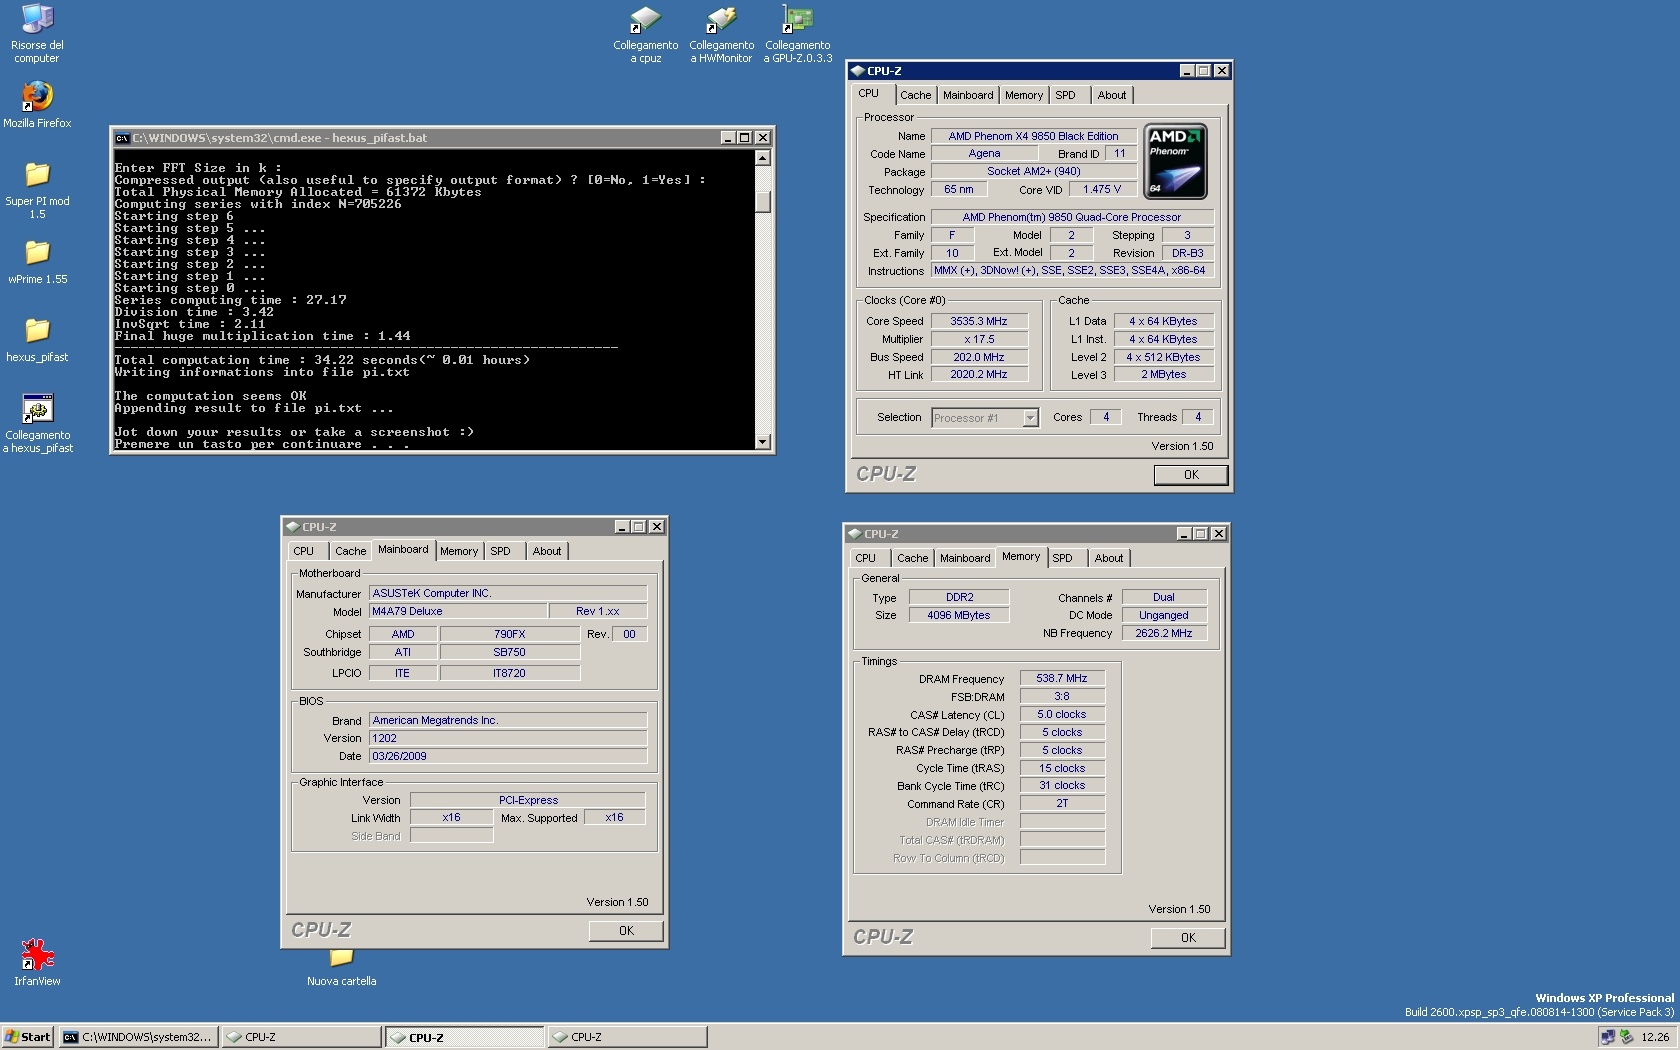The image size is (1680, 1050).
Task: Click processor Name field AMD Phenom X4 9850
Action: coord(1033,136)
